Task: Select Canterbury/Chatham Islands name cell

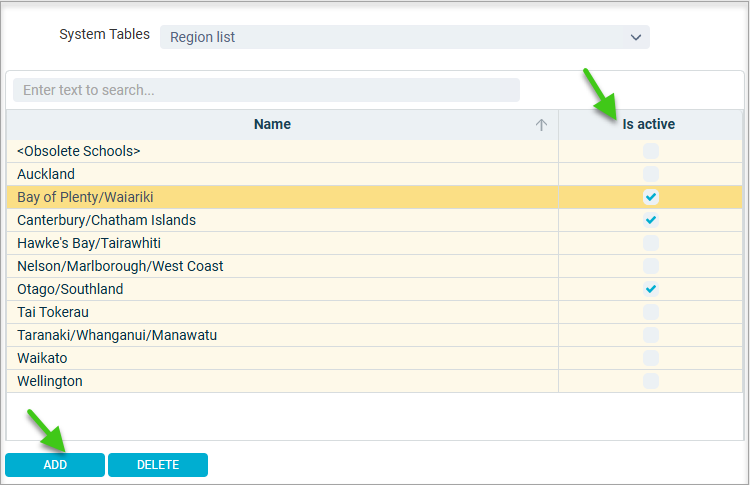Action: coord(282,220)
